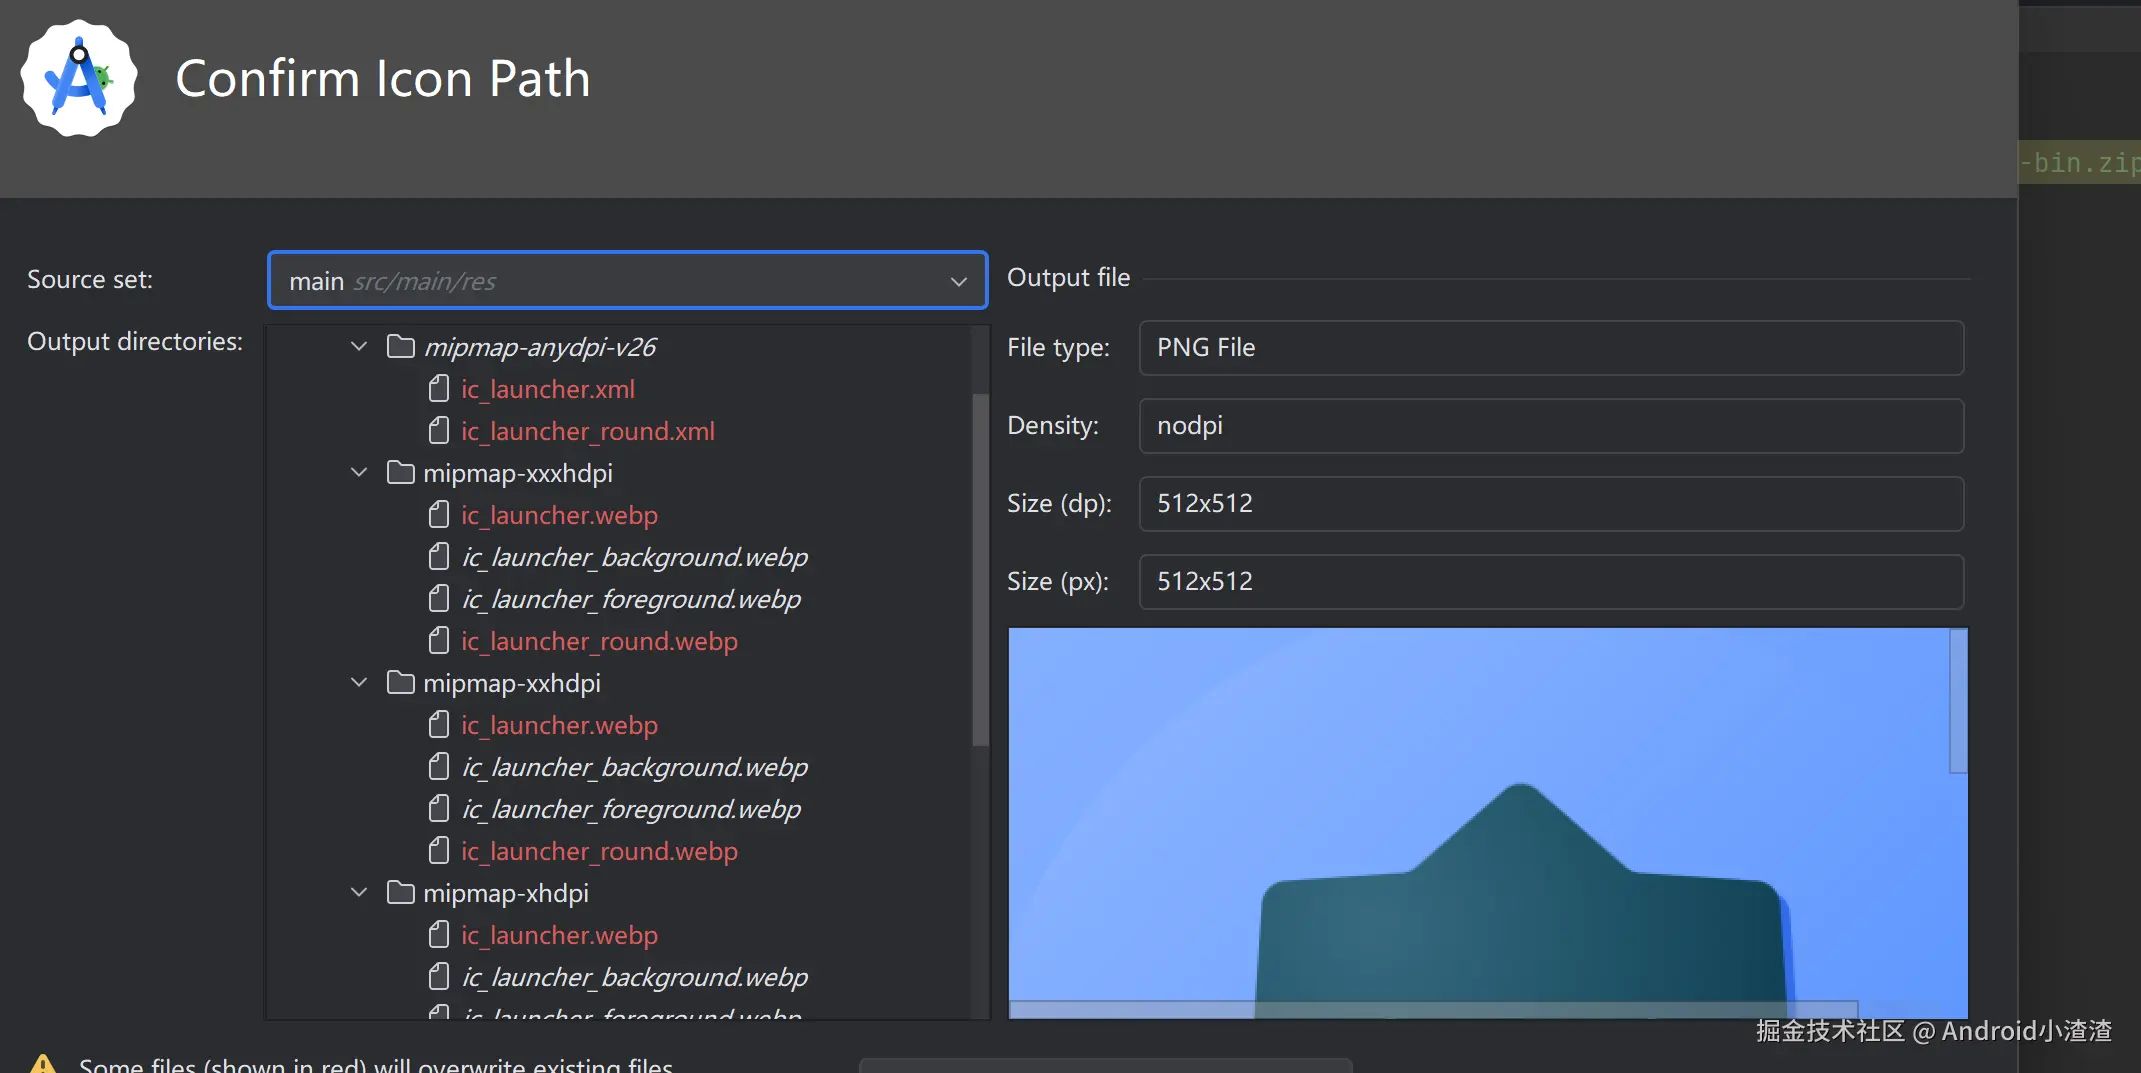This screenshot has height=1073, width=2141.
Task: Click the Source set: label
Action: (x=90, y=279)
